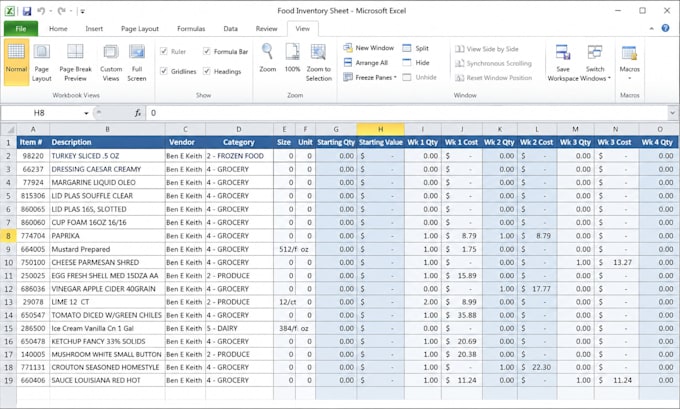Click the Save Workspace icon
Screen dimensions: 680x409
coord(563,52)
